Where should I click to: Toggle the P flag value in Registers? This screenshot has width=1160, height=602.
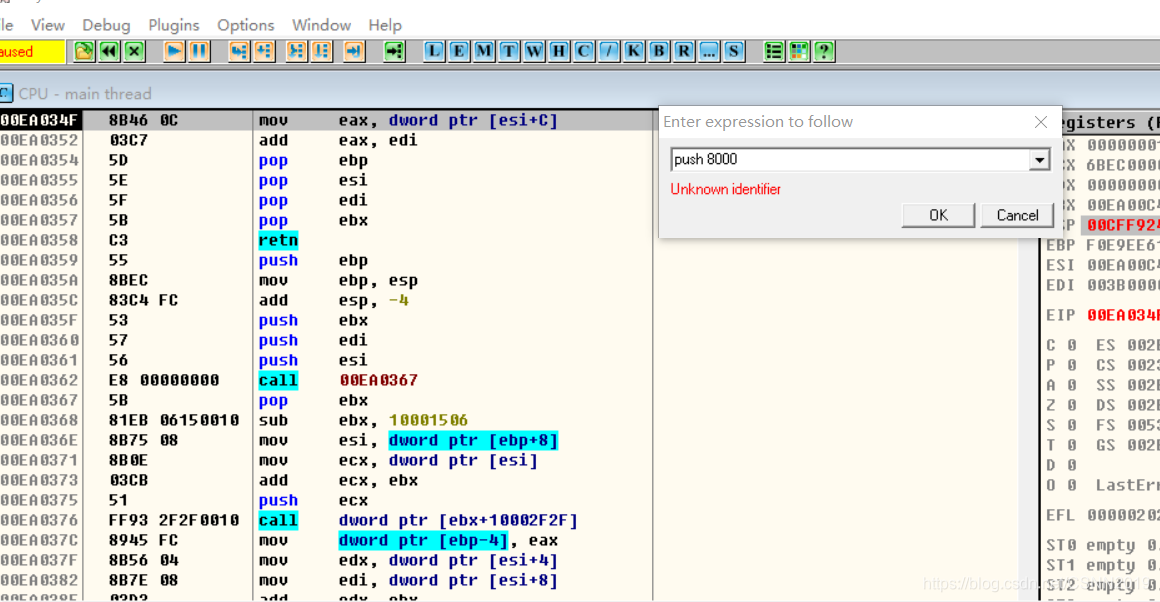click(1071, 365)
